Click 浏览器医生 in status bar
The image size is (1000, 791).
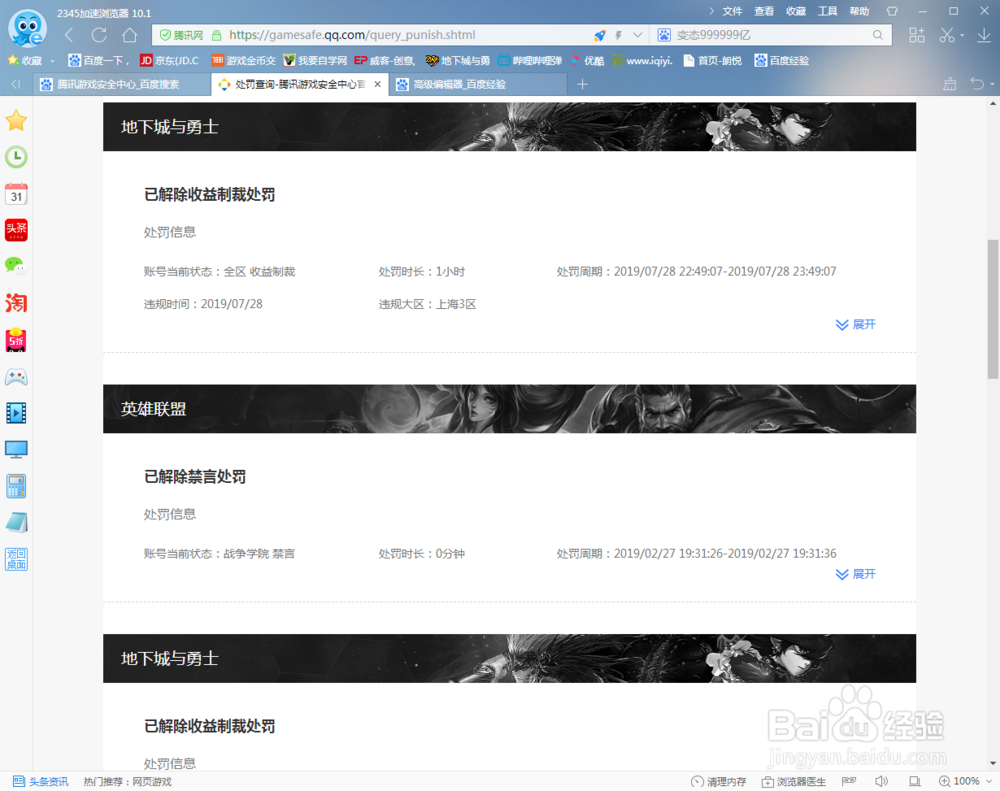pos(794,781)
